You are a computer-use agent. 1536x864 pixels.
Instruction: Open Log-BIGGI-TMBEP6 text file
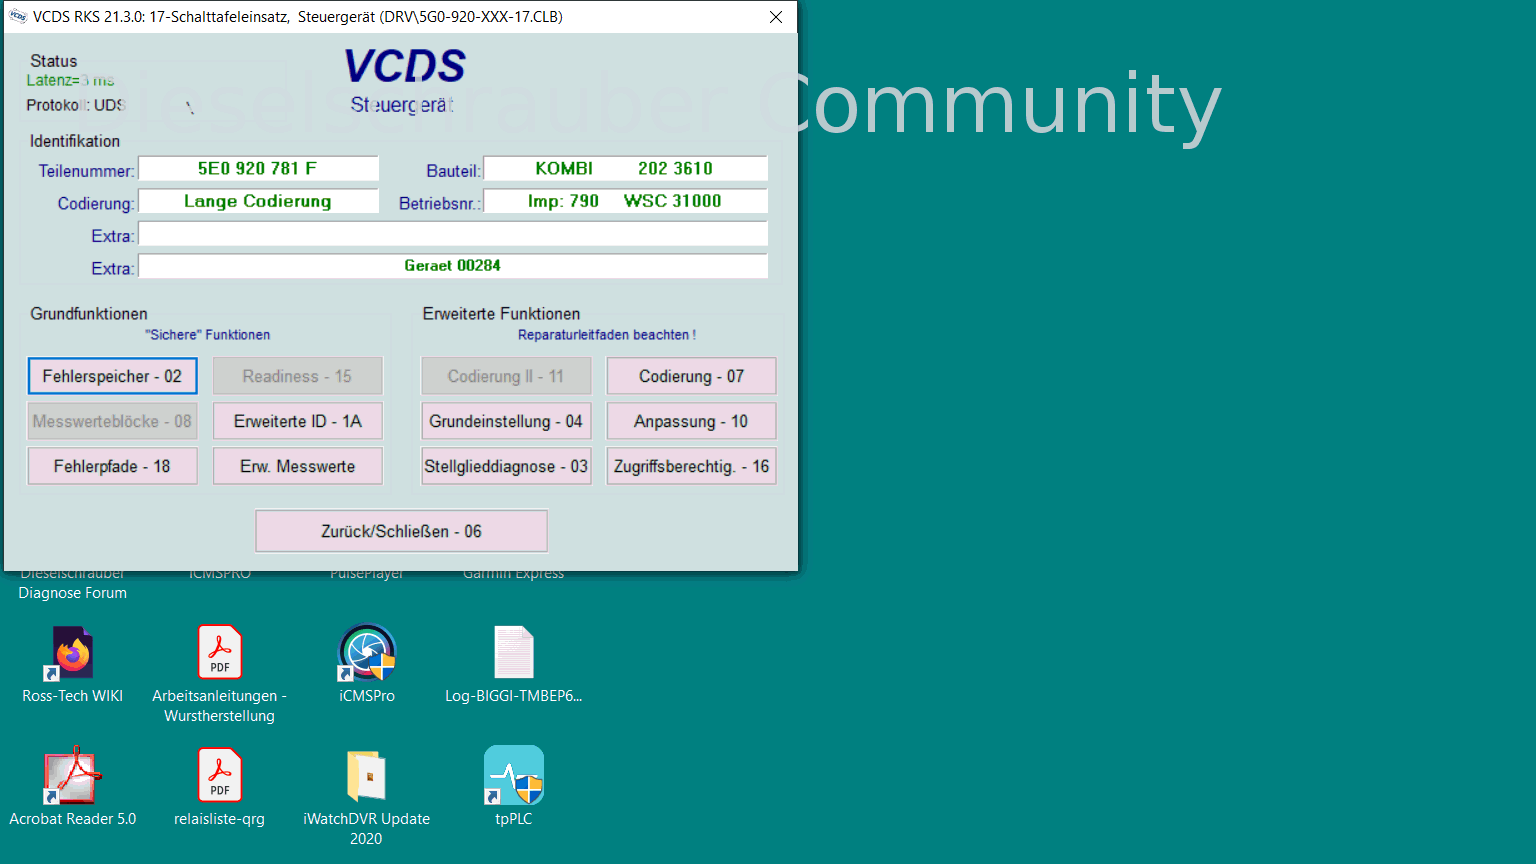pos(514,666)
